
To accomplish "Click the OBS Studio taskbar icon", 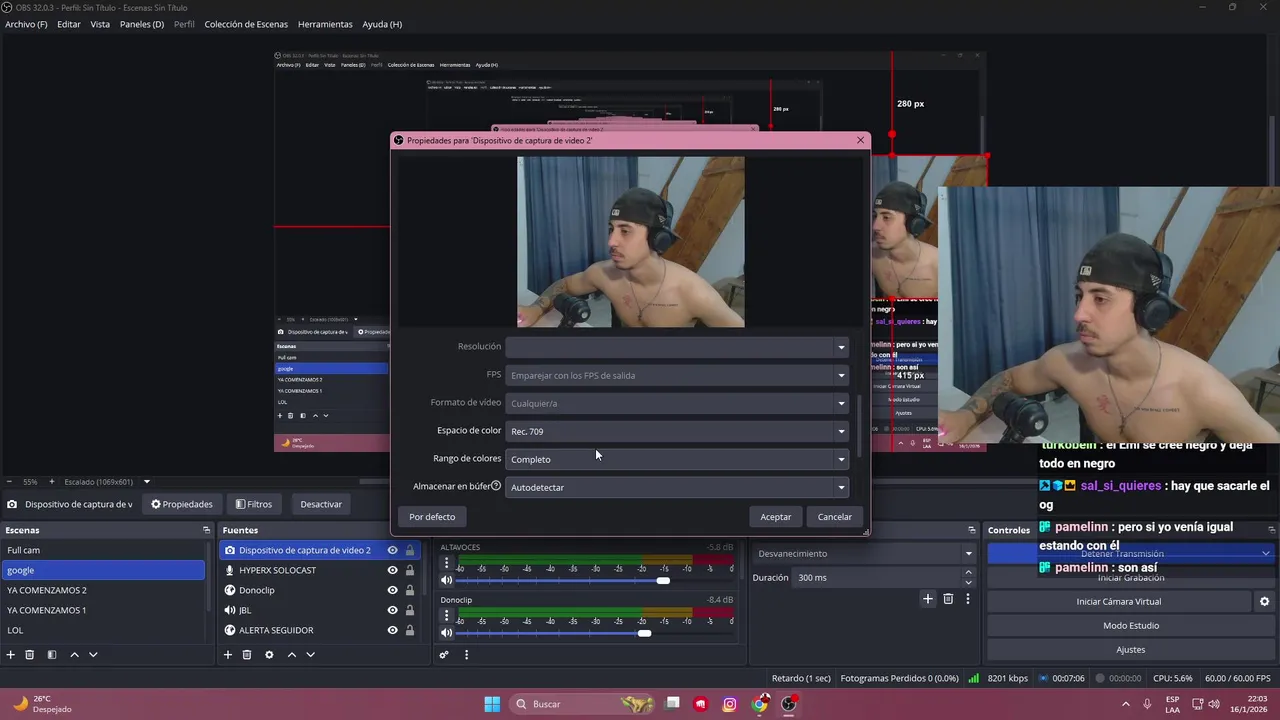I will point(789,704).
